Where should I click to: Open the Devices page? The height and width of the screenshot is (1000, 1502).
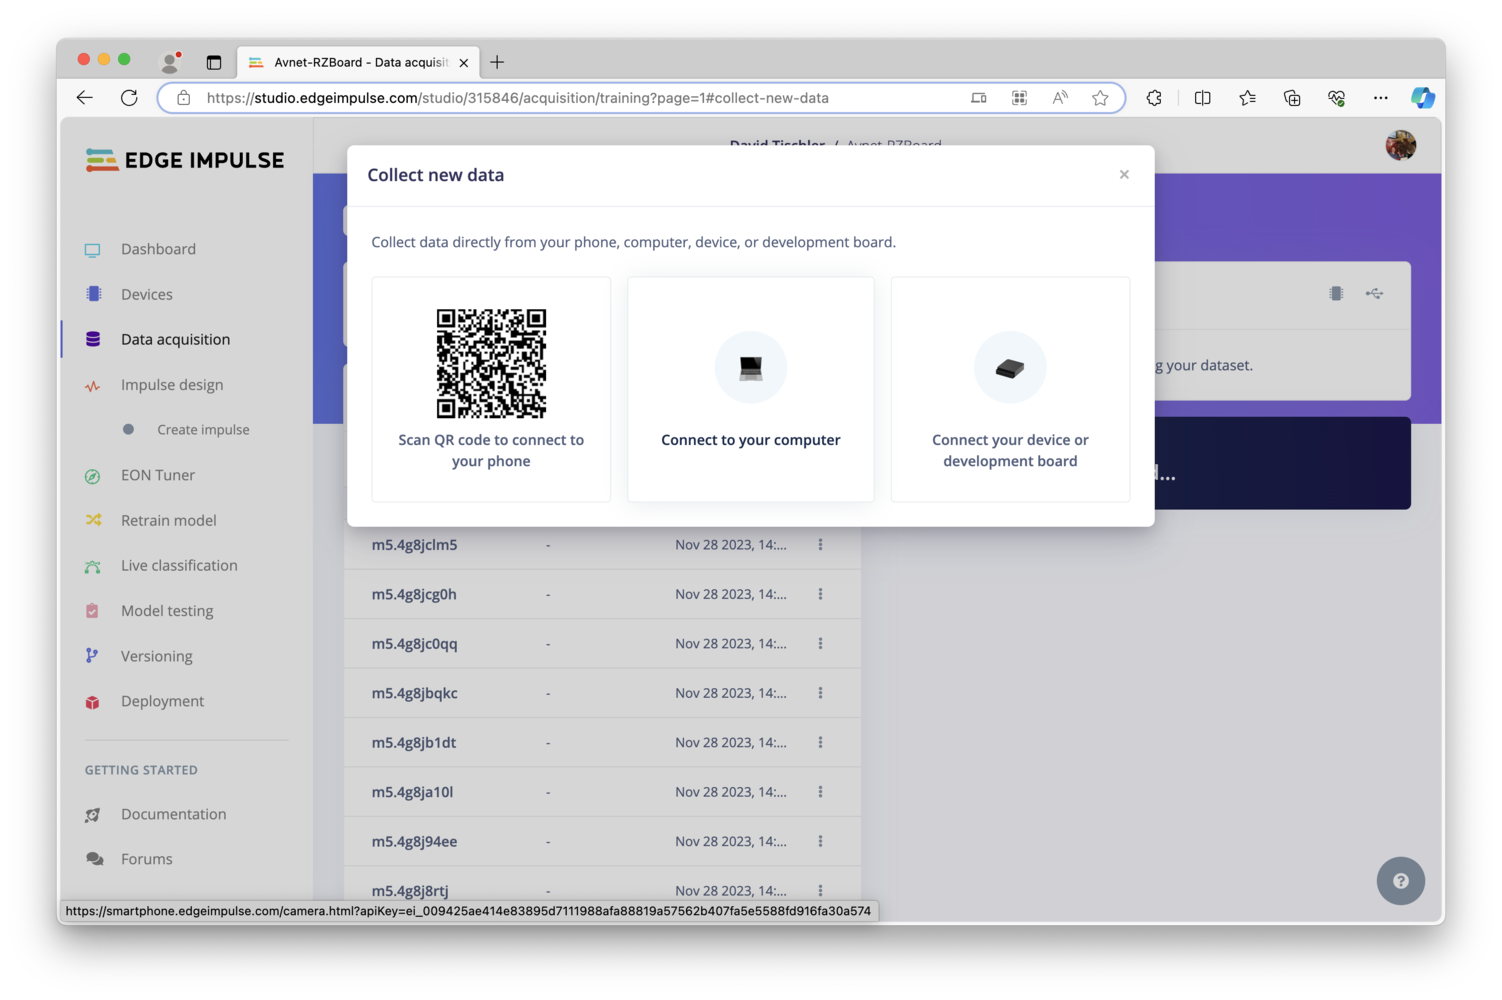pos(146,294)
